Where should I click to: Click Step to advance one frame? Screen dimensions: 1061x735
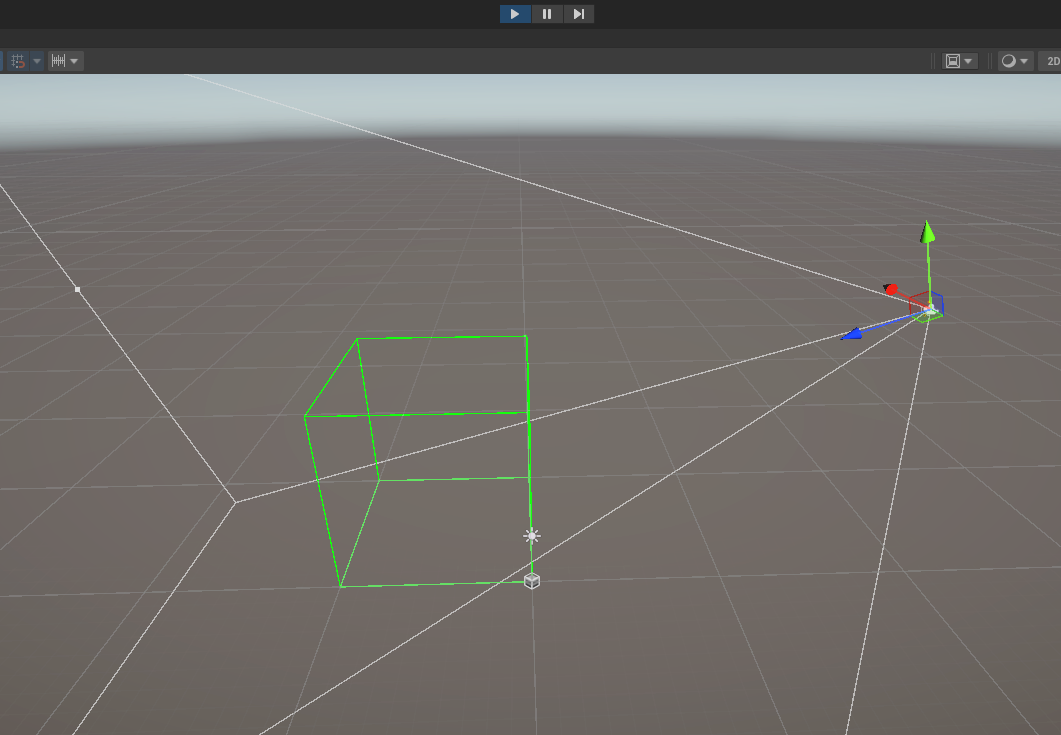click(578, 13)
